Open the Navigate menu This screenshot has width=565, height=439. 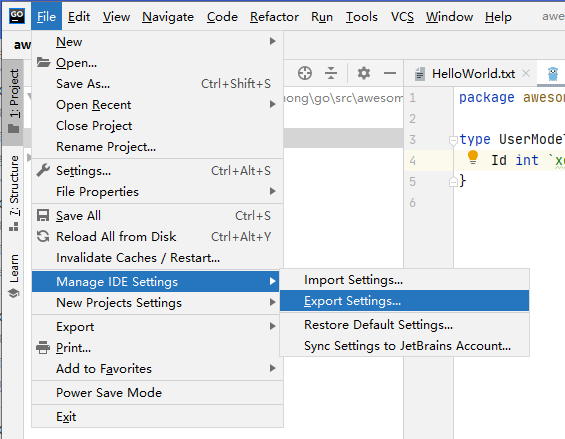pyautogui.click(x=168, y=17)
